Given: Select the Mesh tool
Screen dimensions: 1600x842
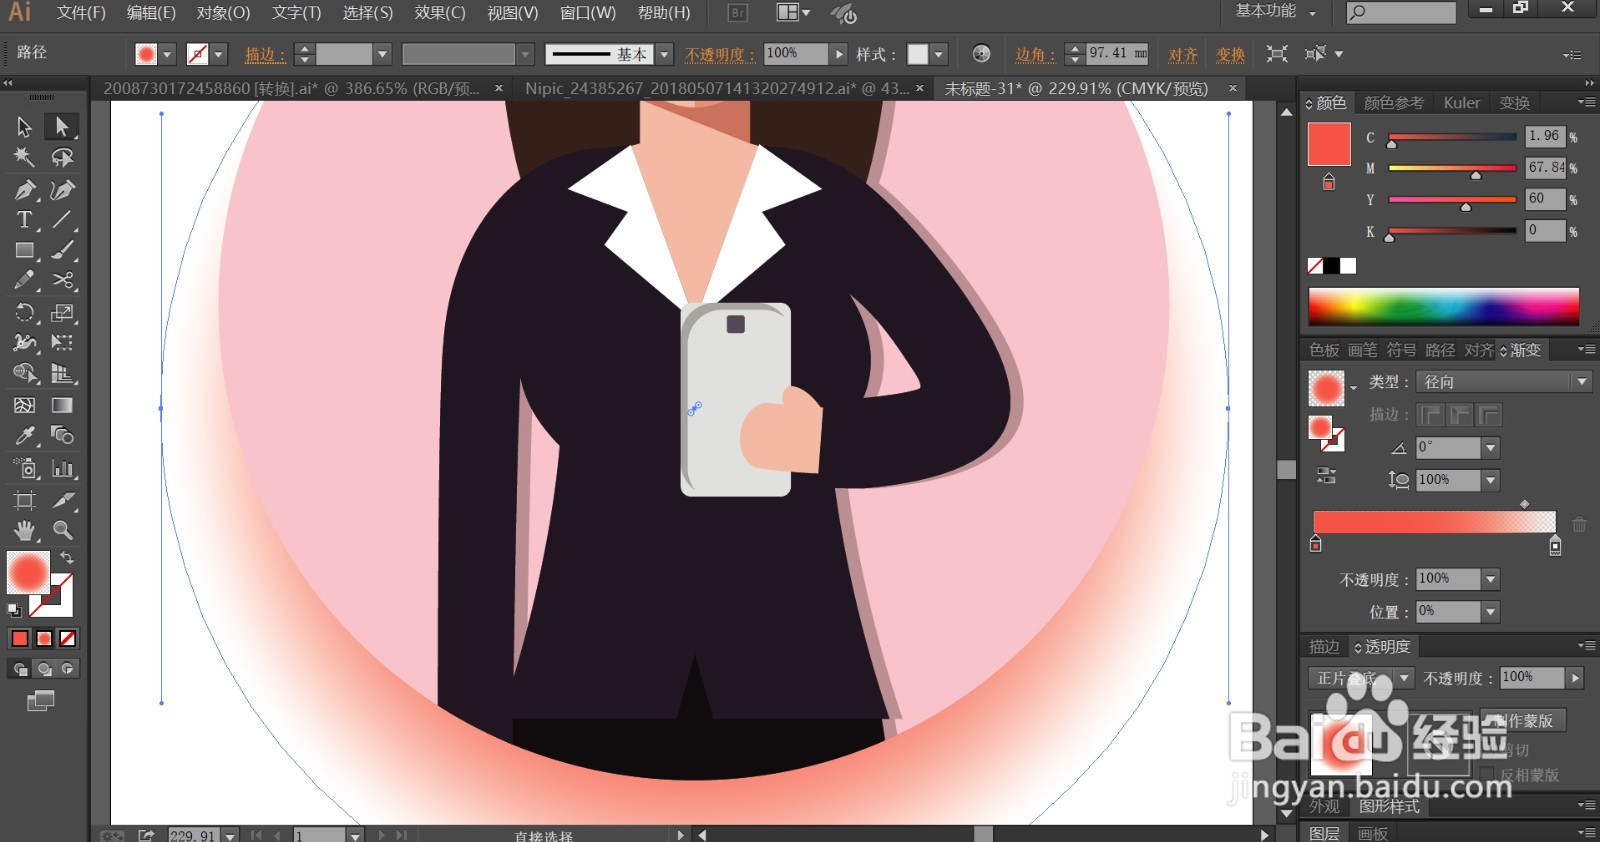Looking at the screenshot, I should [x=24, y=405].
